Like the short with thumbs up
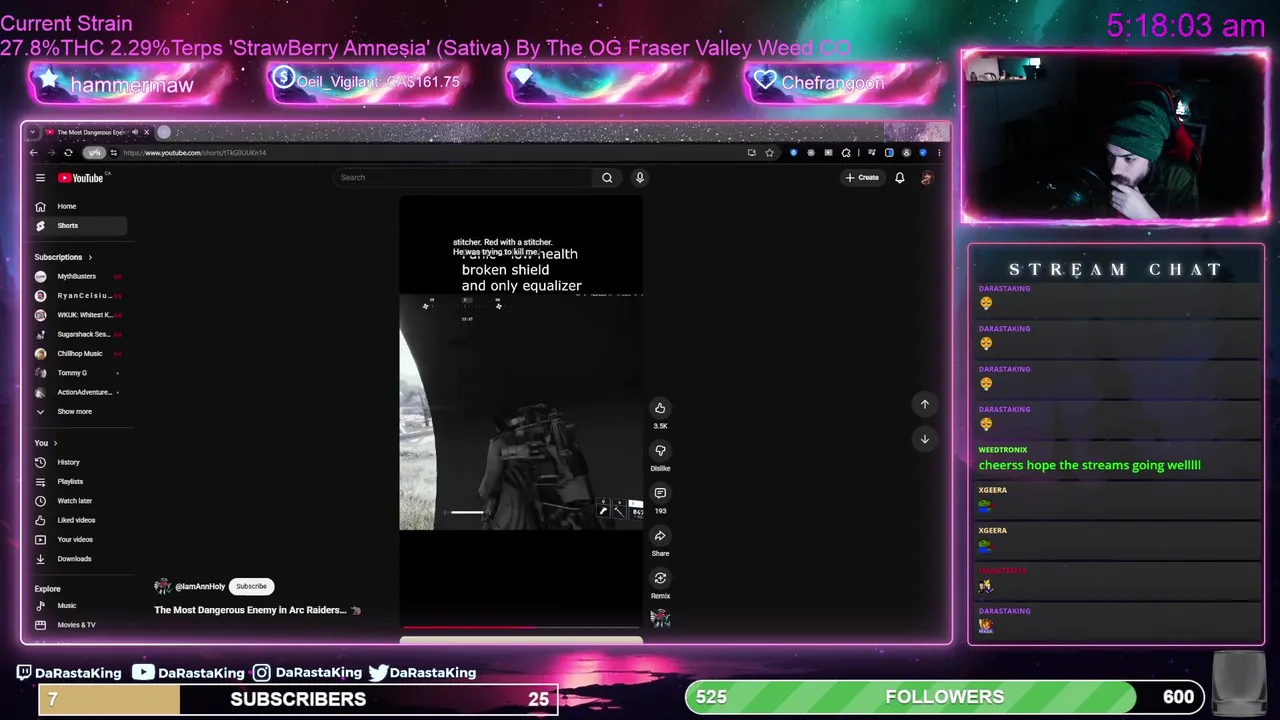This screenshot has height=720, width=1280. (x=660, y=408)
